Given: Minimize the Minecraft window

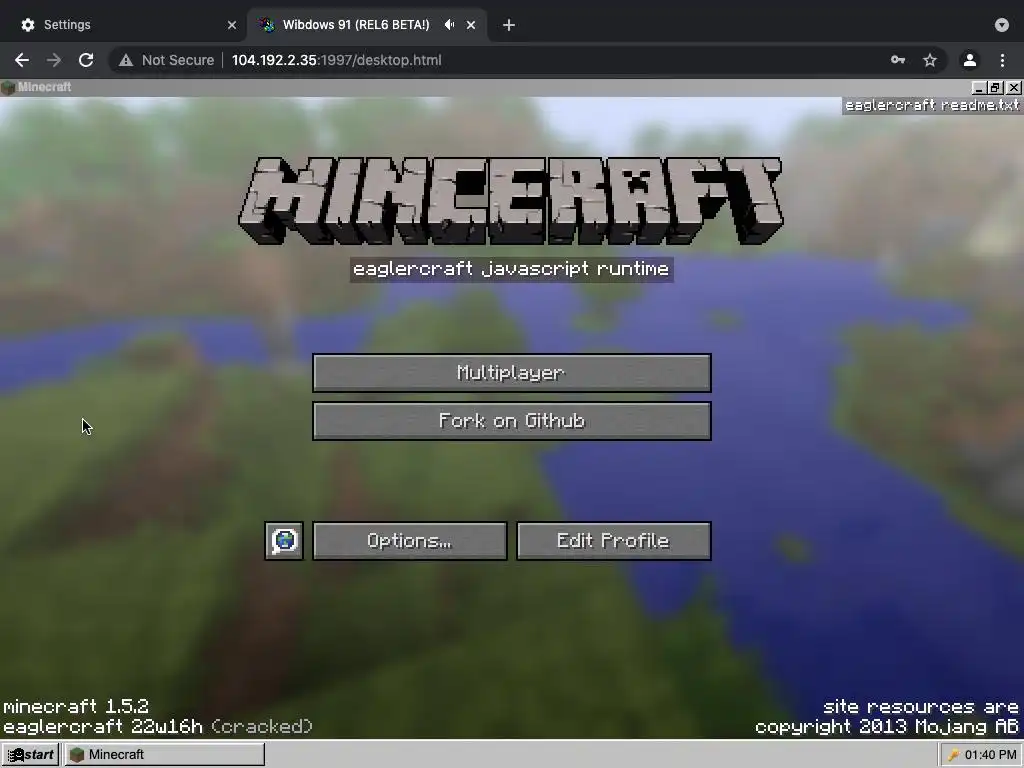Looking at the screenshot, I should [x=978, y=87].
